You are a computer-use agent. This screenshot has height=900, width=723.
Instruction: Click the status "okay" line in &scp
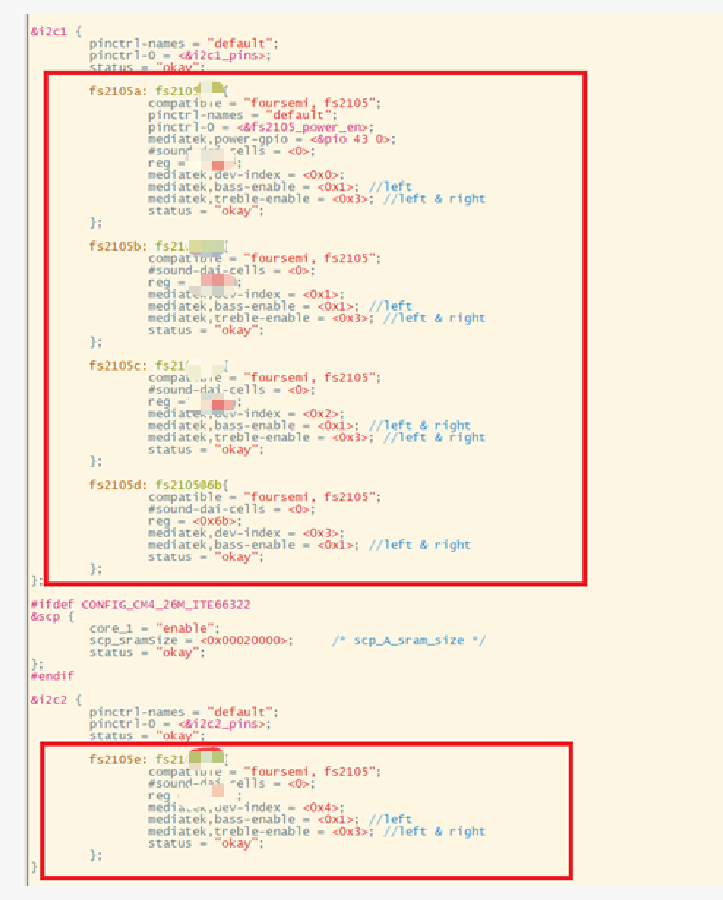pos(147,653)
